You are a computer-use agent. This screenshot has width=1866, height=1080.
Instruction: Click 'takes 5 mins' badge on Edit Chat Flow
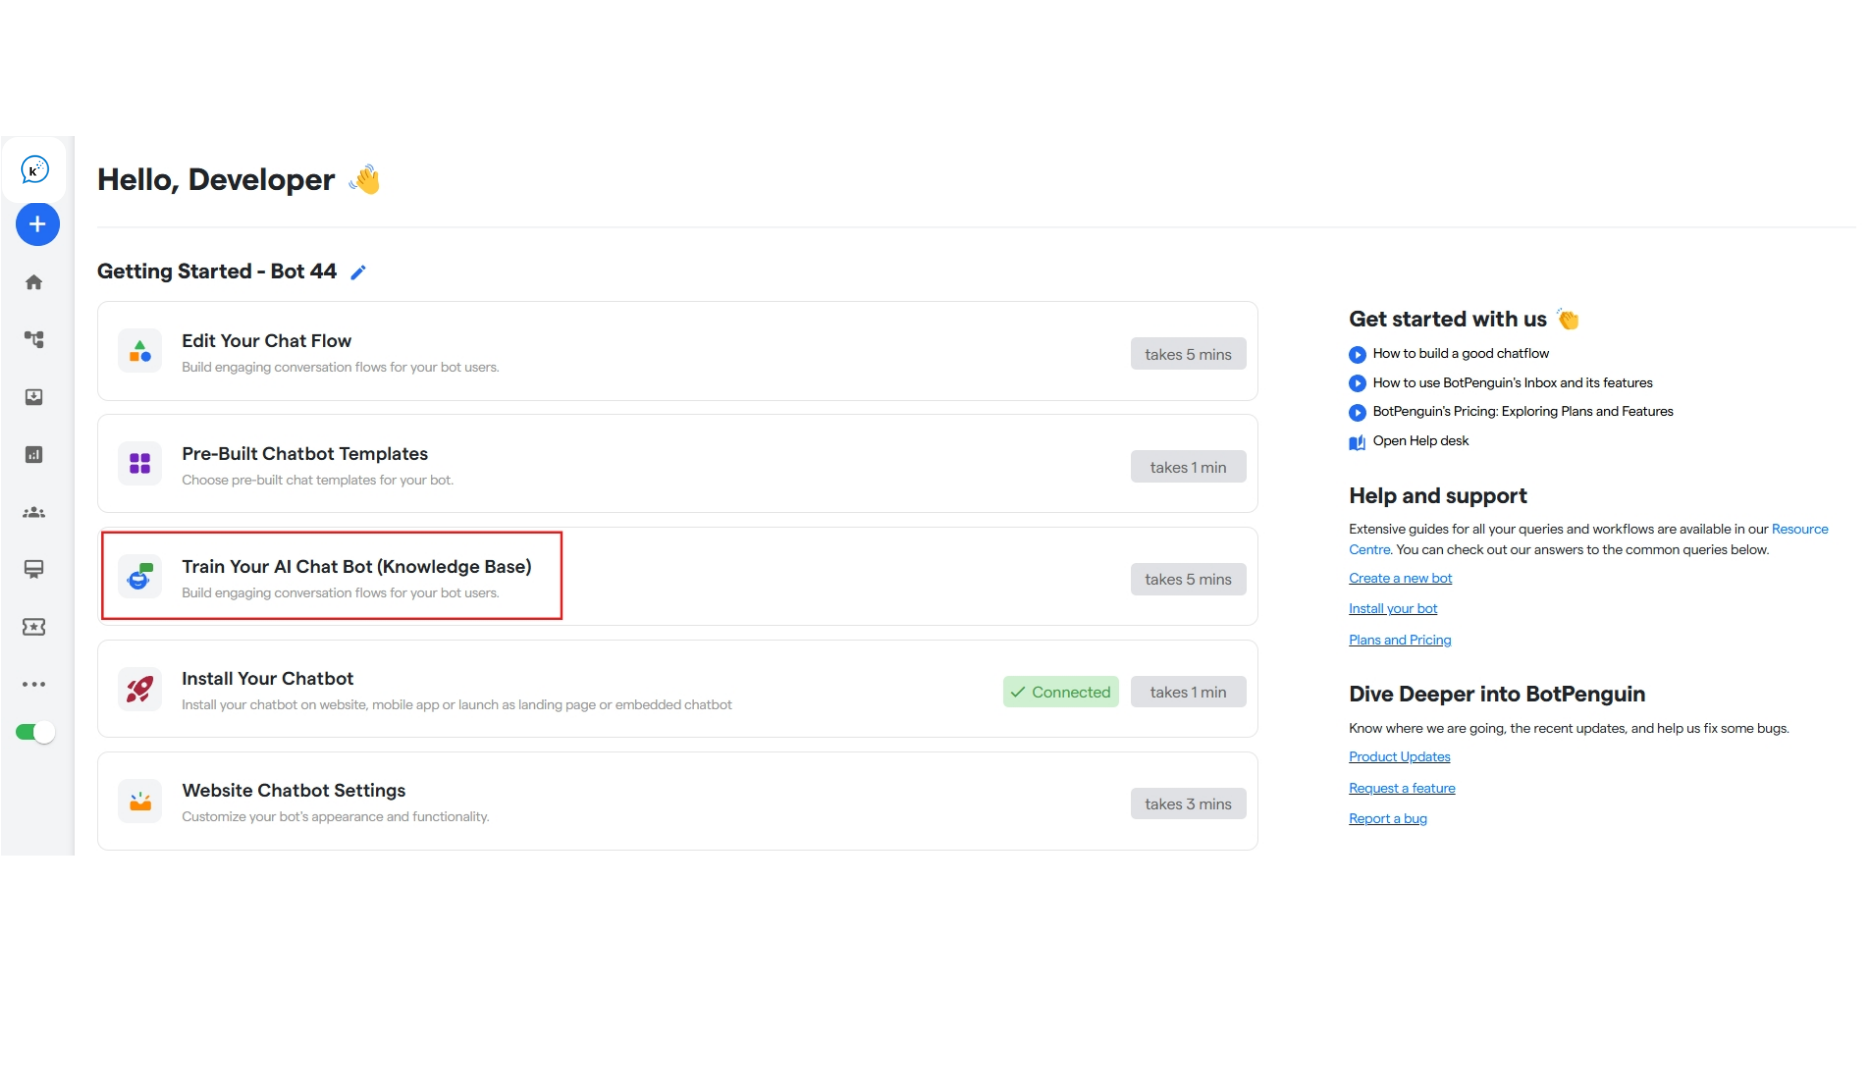click(x=1188, y=354)
